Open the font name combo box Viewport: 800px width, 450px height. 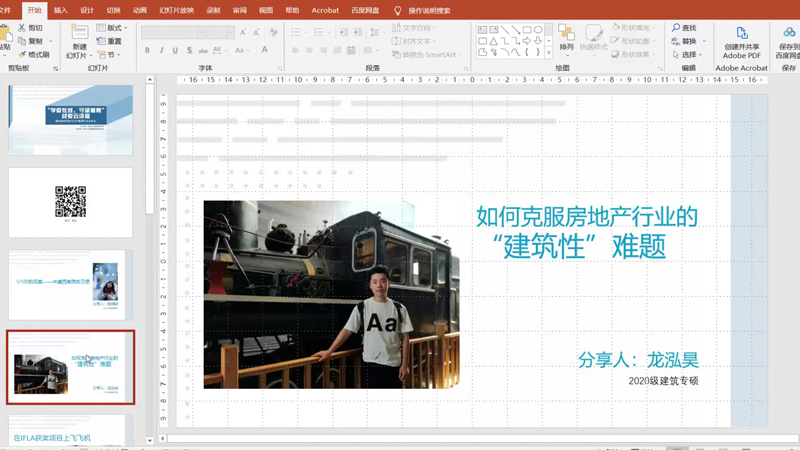pos(173,33)
